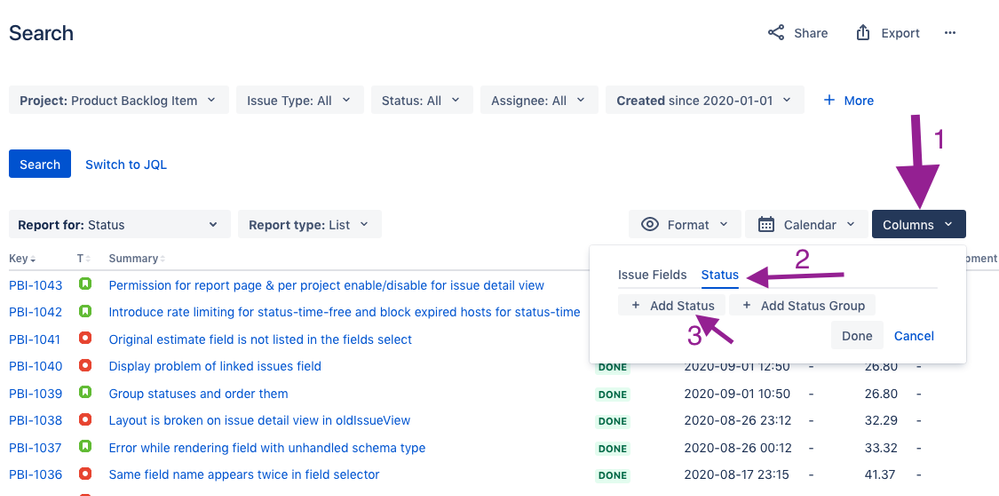Click the DONE badge in PBI-1039 row
Viewport: 999px width, 496px height.
coord(612,395)
